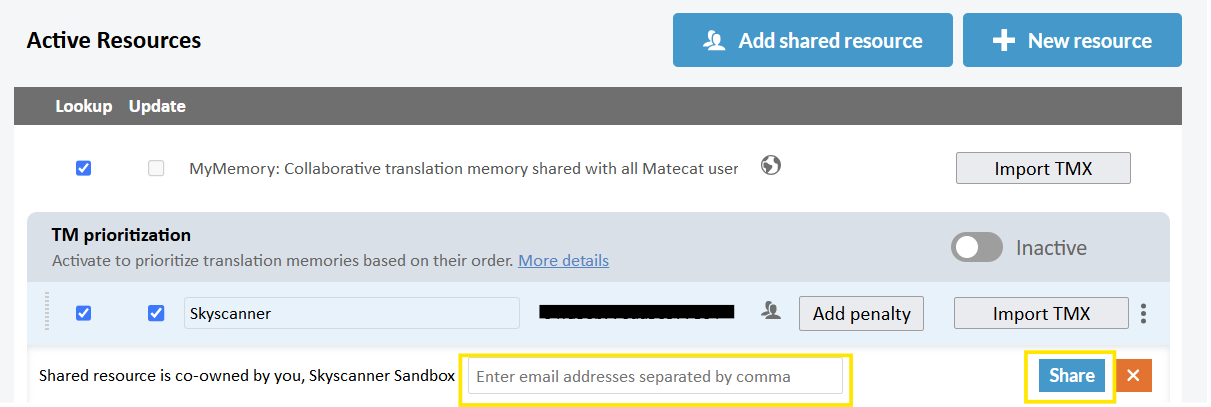Click the Lookup column header
This screenshot has height=407, width=1211.
pos(84,106)
